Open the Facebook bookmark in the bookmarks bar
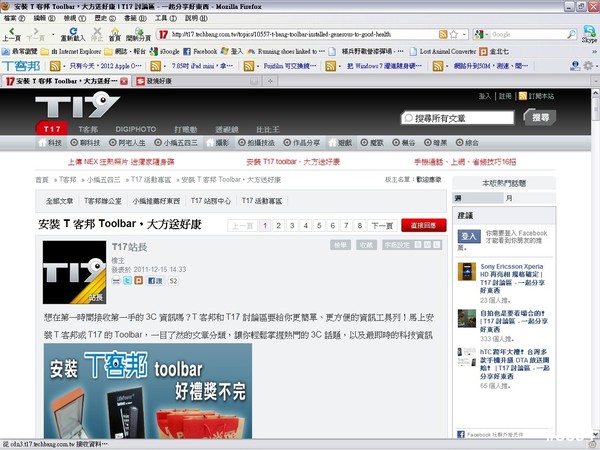 coord(203,50)
